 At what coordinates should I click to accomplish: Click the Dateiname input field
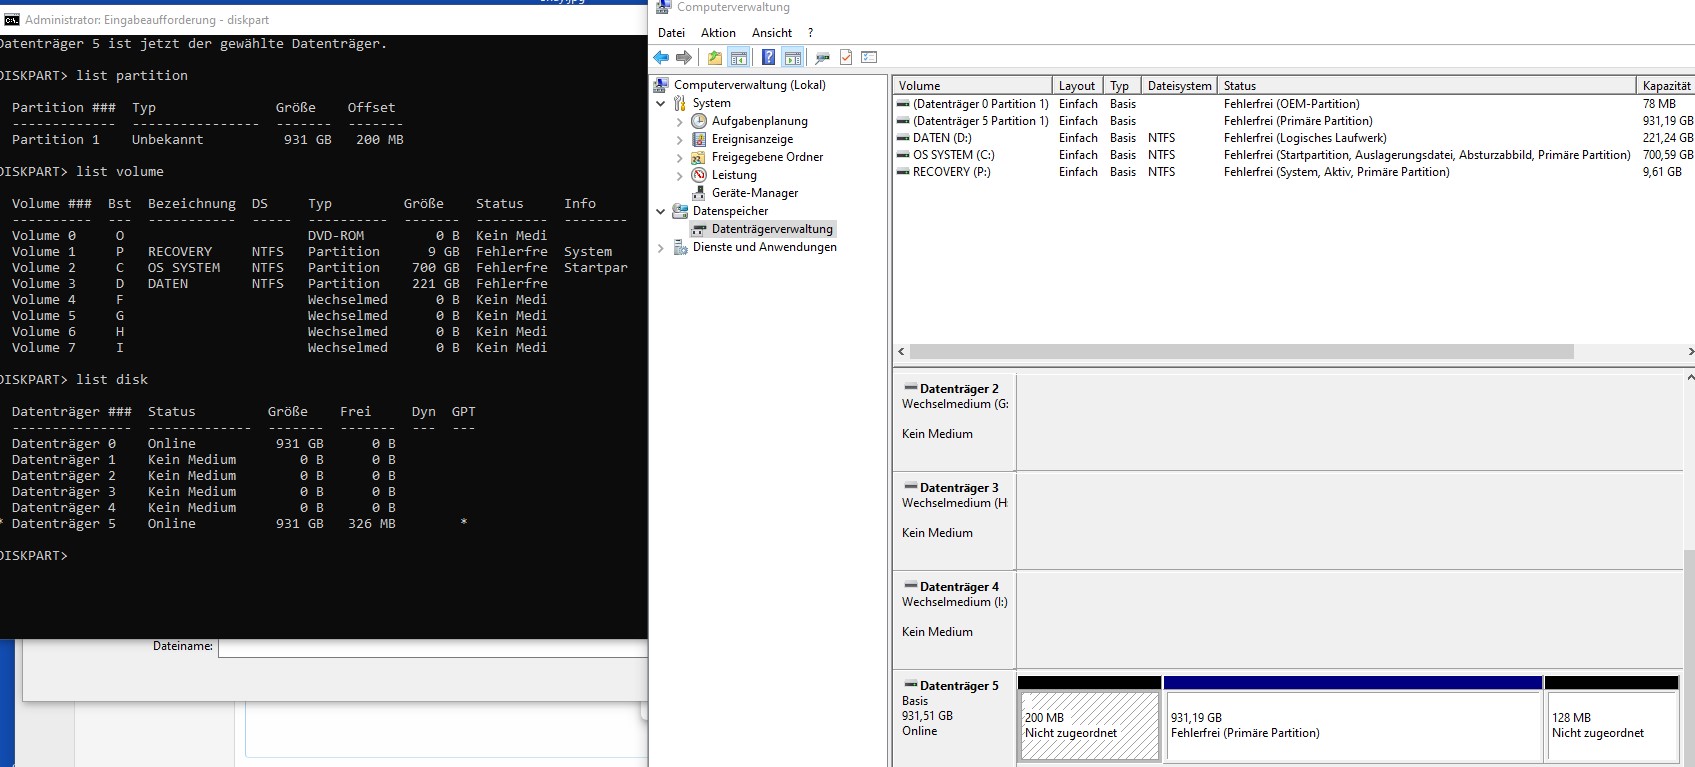tap(433, 647)
